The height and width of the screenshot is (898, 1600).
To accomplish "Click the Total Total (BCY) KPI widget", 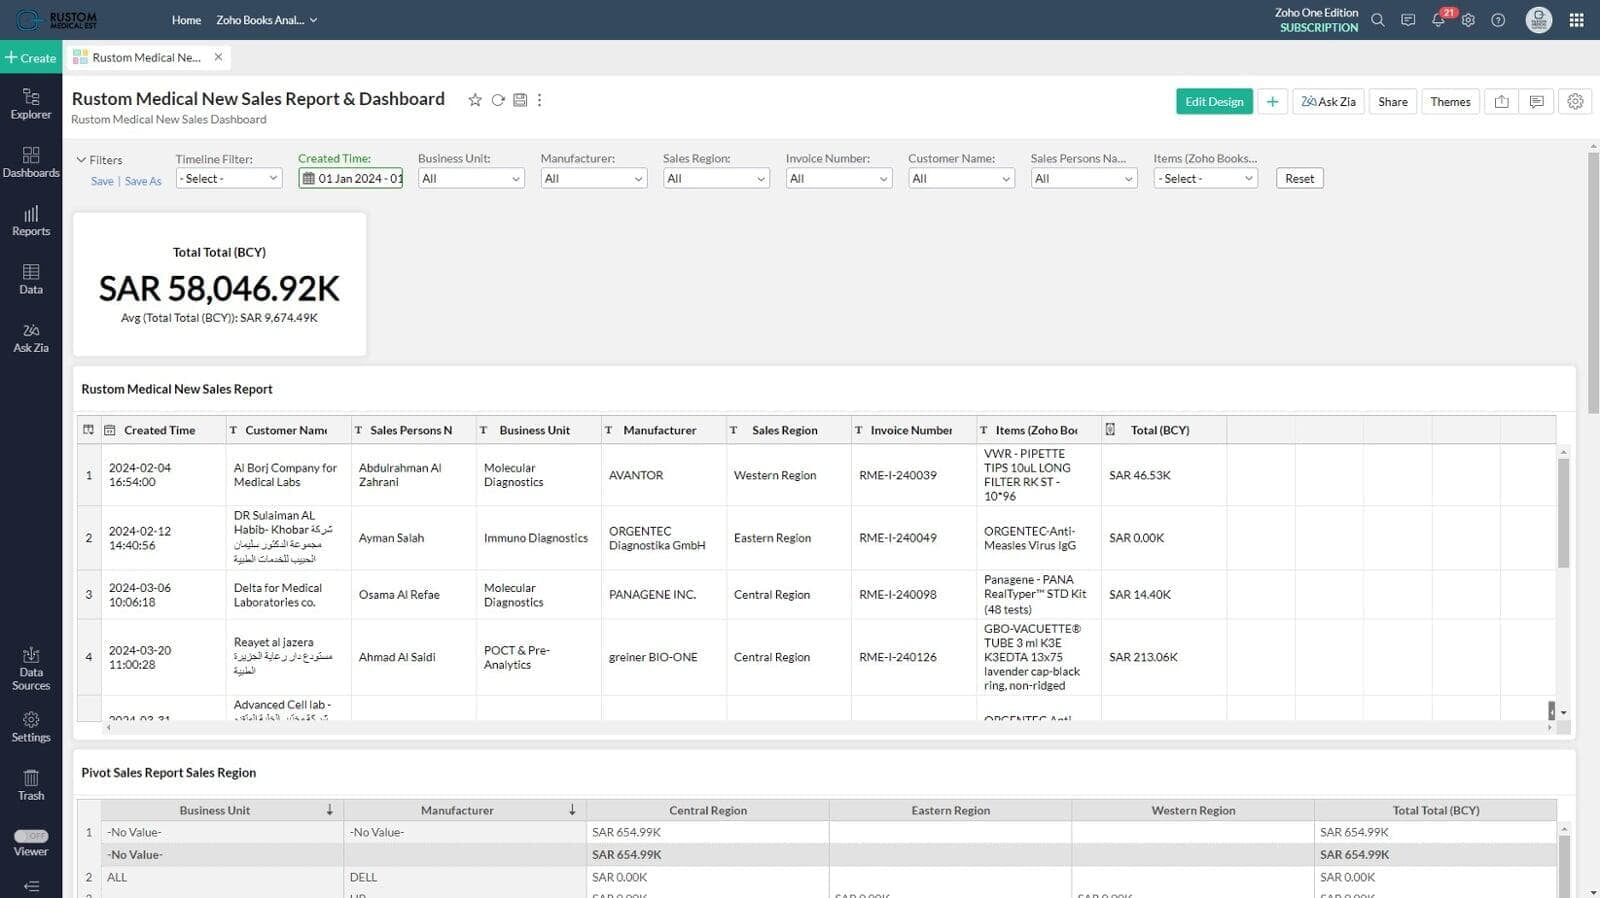I will [220, 284].
